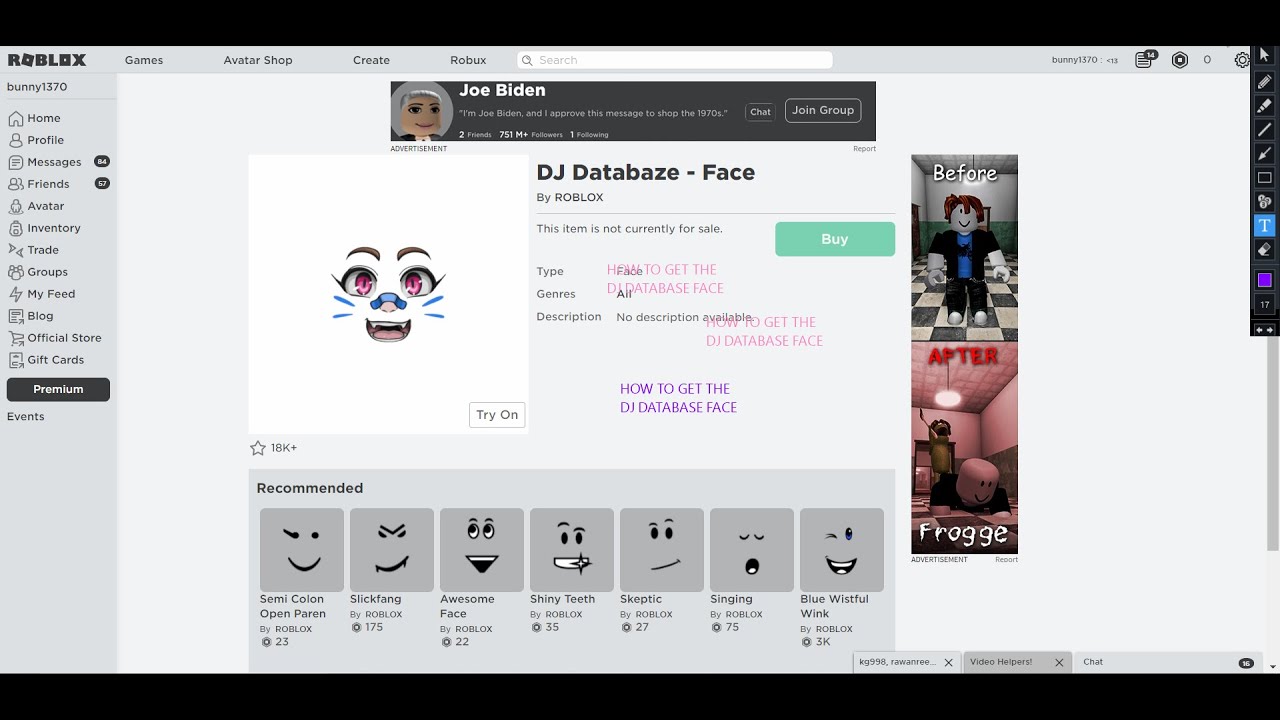Viewport: 1280px width, 720px height.
Task: Select the pencil drawing tool
Action: [x=1264, y=82]
